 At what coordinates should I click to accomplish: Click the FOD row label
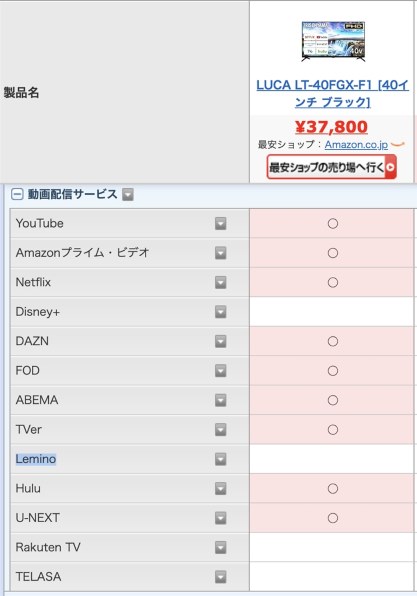[27, 371]
